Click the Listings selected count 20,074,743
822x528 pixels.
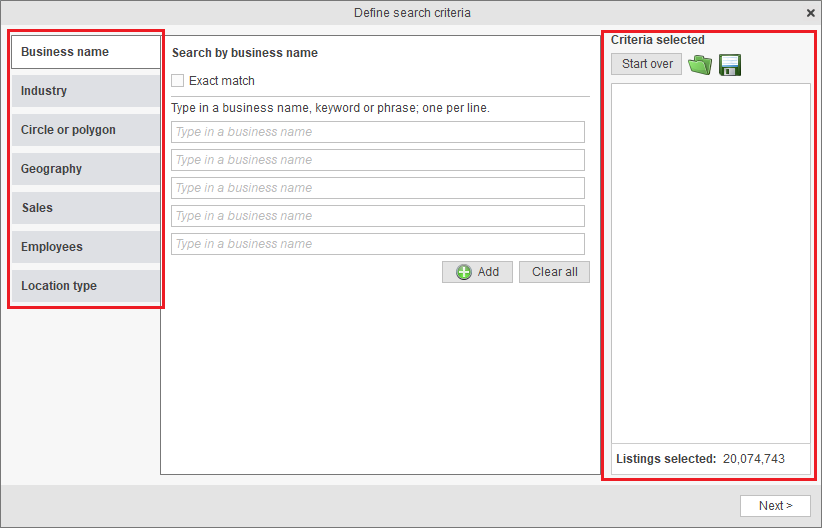pos(753,459)
